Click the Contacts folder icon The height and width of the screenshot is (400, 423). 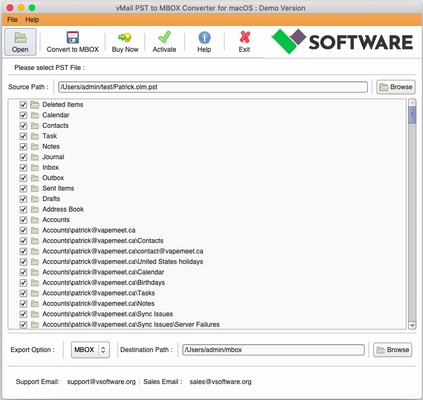click(35, 126)
